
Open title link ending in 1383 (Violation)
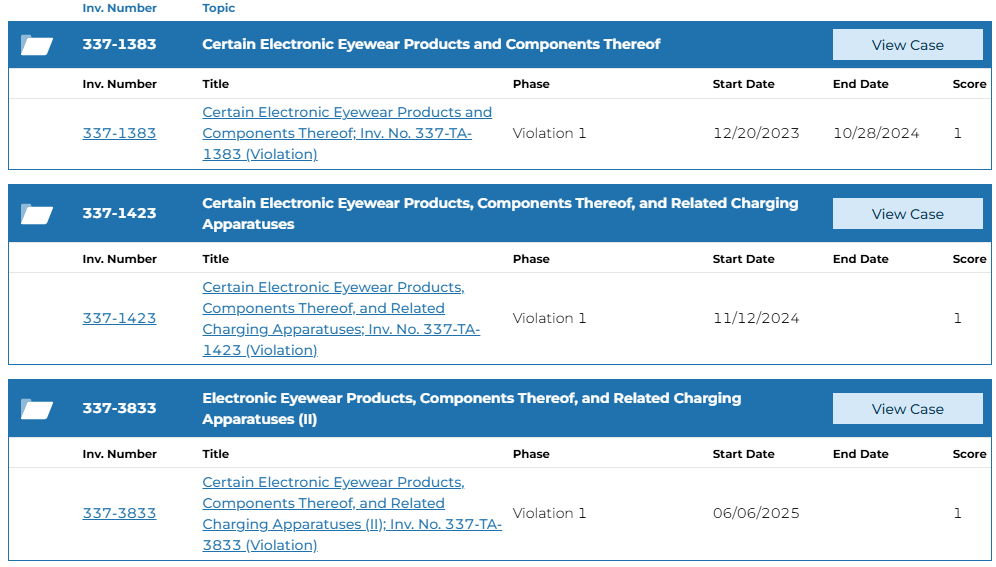(347, 133)
